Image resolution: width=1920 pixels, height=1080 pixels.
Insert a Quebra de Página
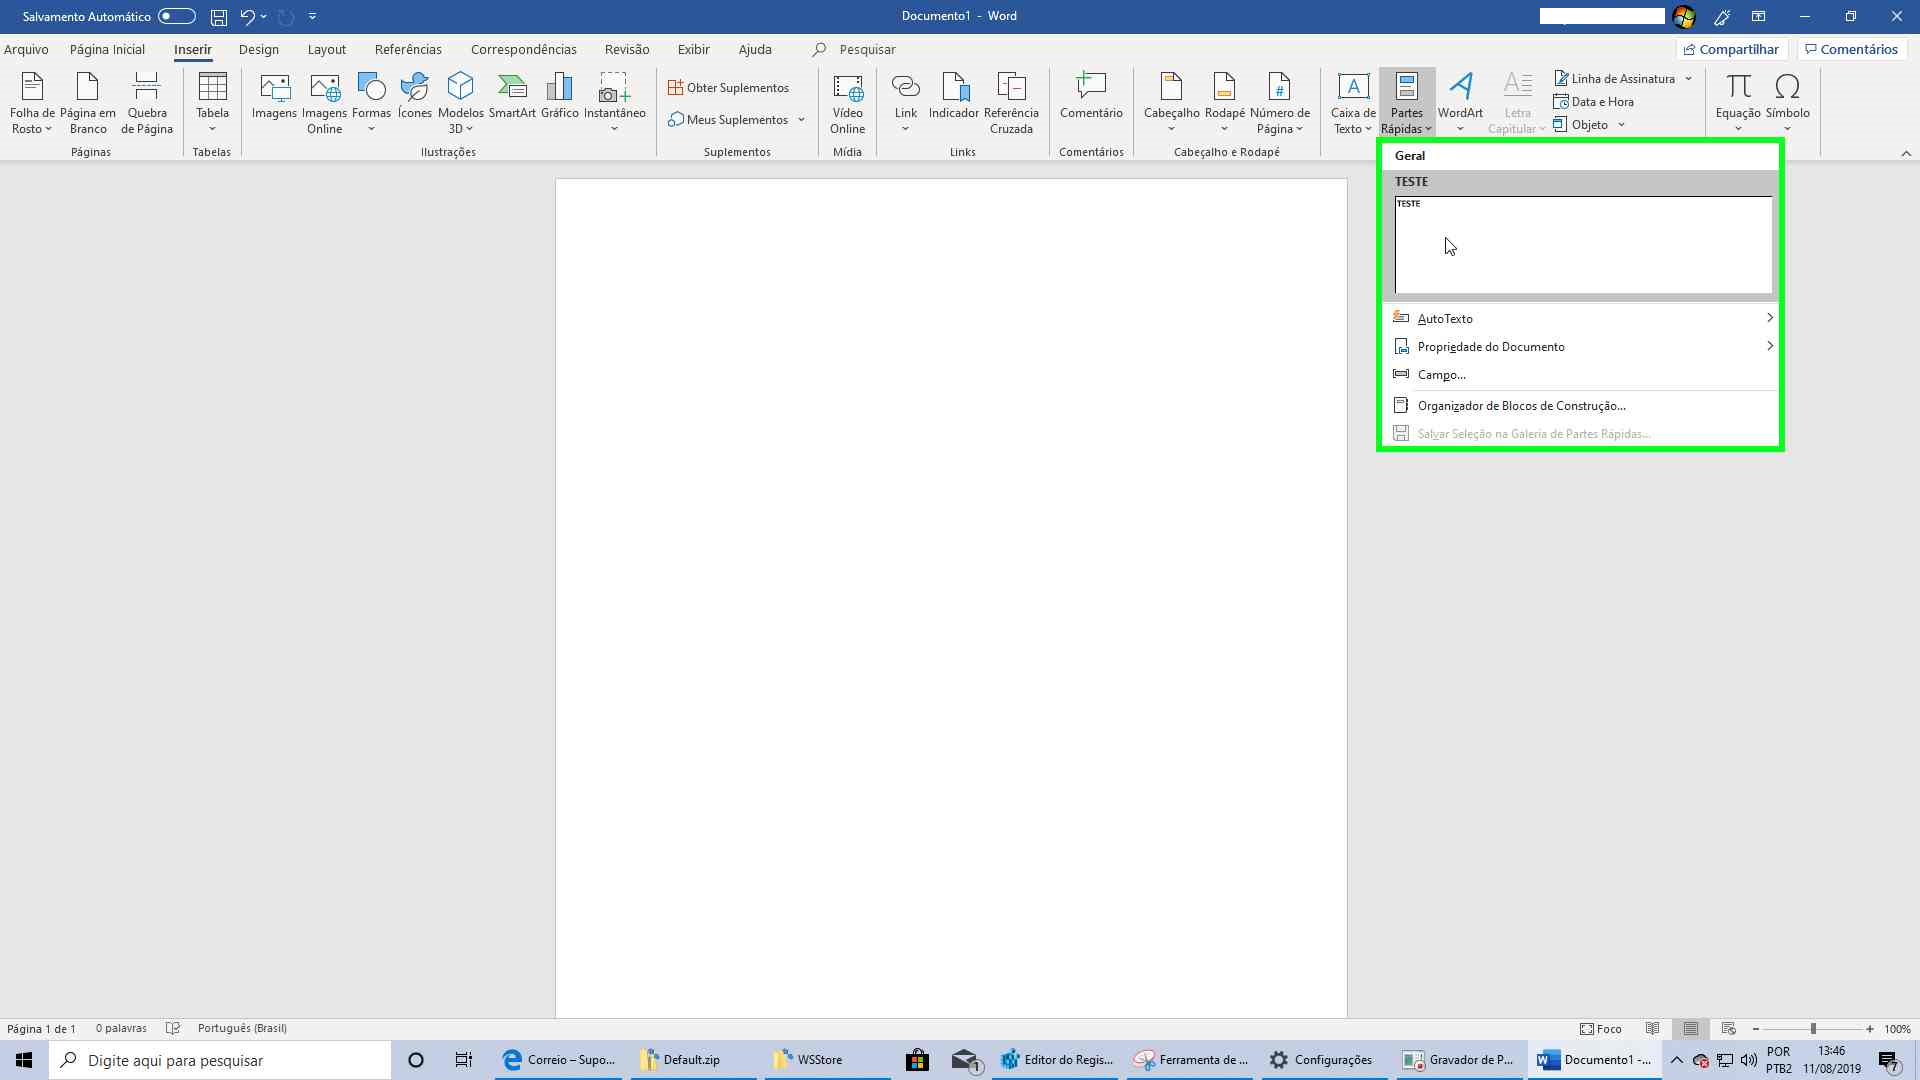tap(147, 102)
